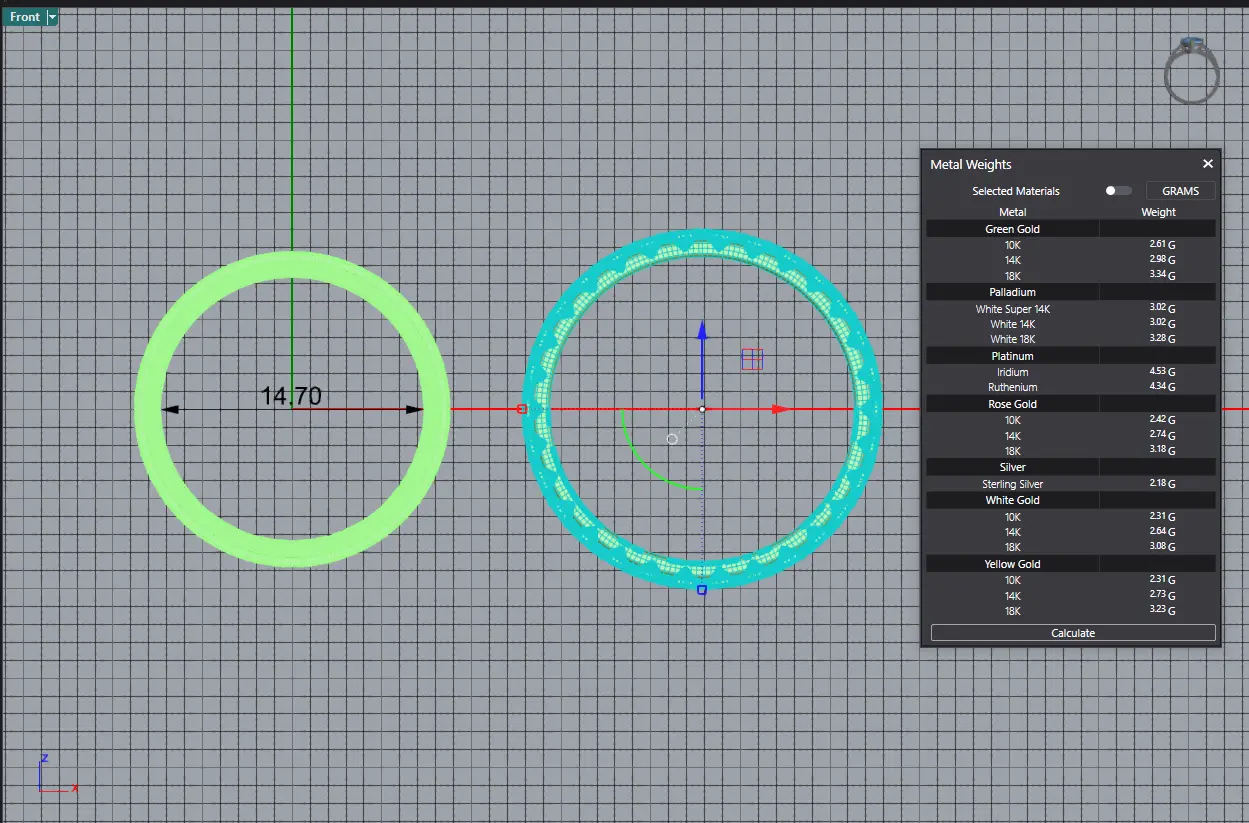Click the Front viewport title label
The height and width of the screenshot is (823, 1249).
(25, 17)
